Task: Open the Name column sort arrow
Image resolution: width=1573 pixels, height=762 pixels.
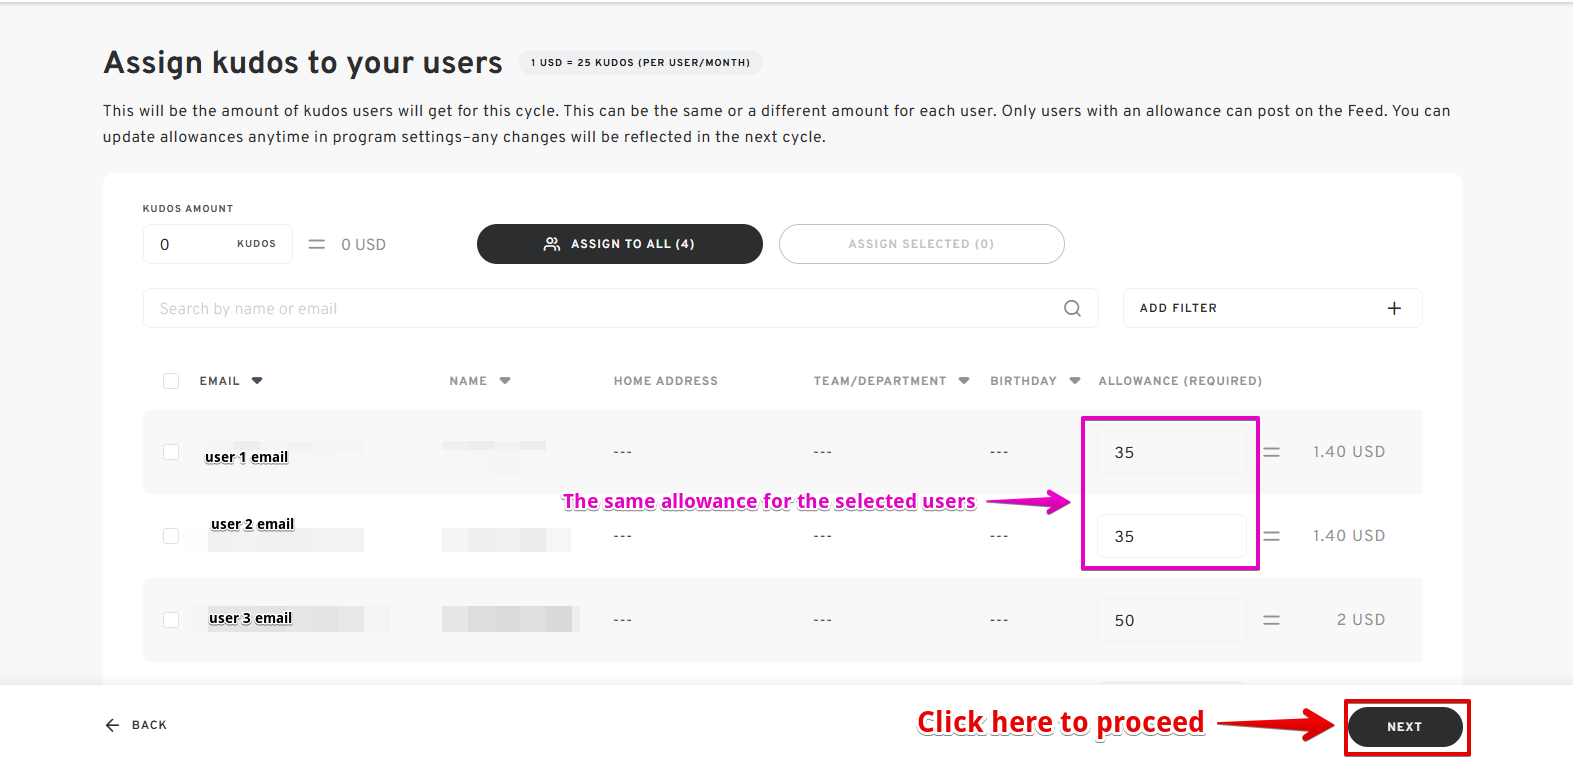Action: (x=505, y=381)
